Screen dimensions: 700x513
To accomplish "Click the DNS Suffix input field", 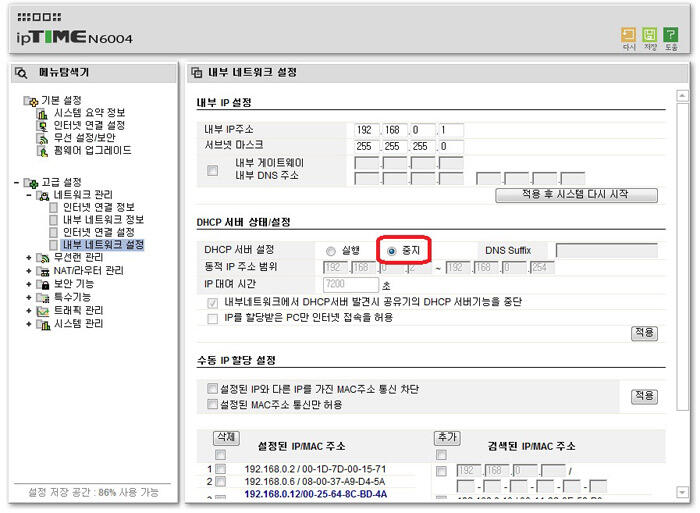I will point(607,251).
